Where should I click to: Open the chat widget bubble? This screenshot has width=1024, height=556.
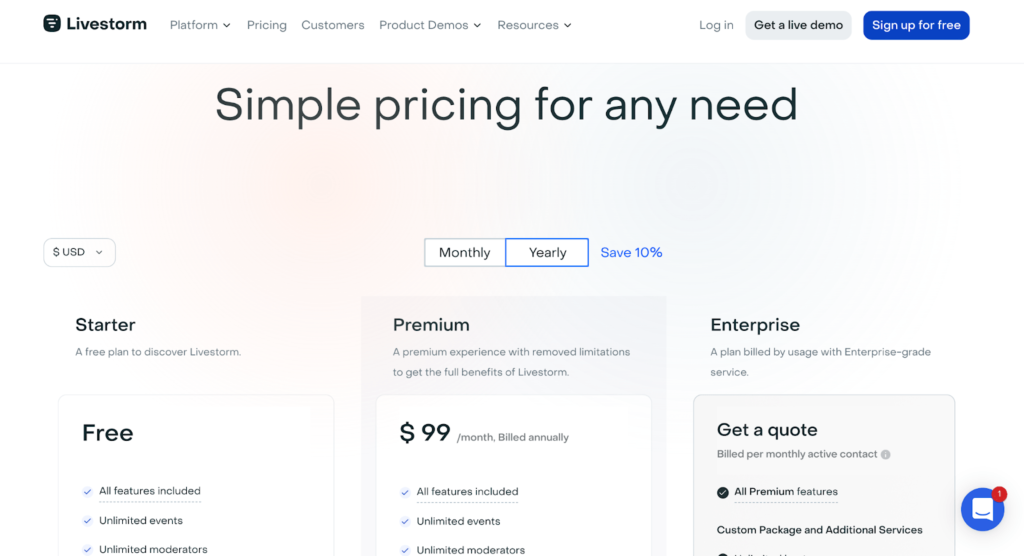tap(982, 510)
